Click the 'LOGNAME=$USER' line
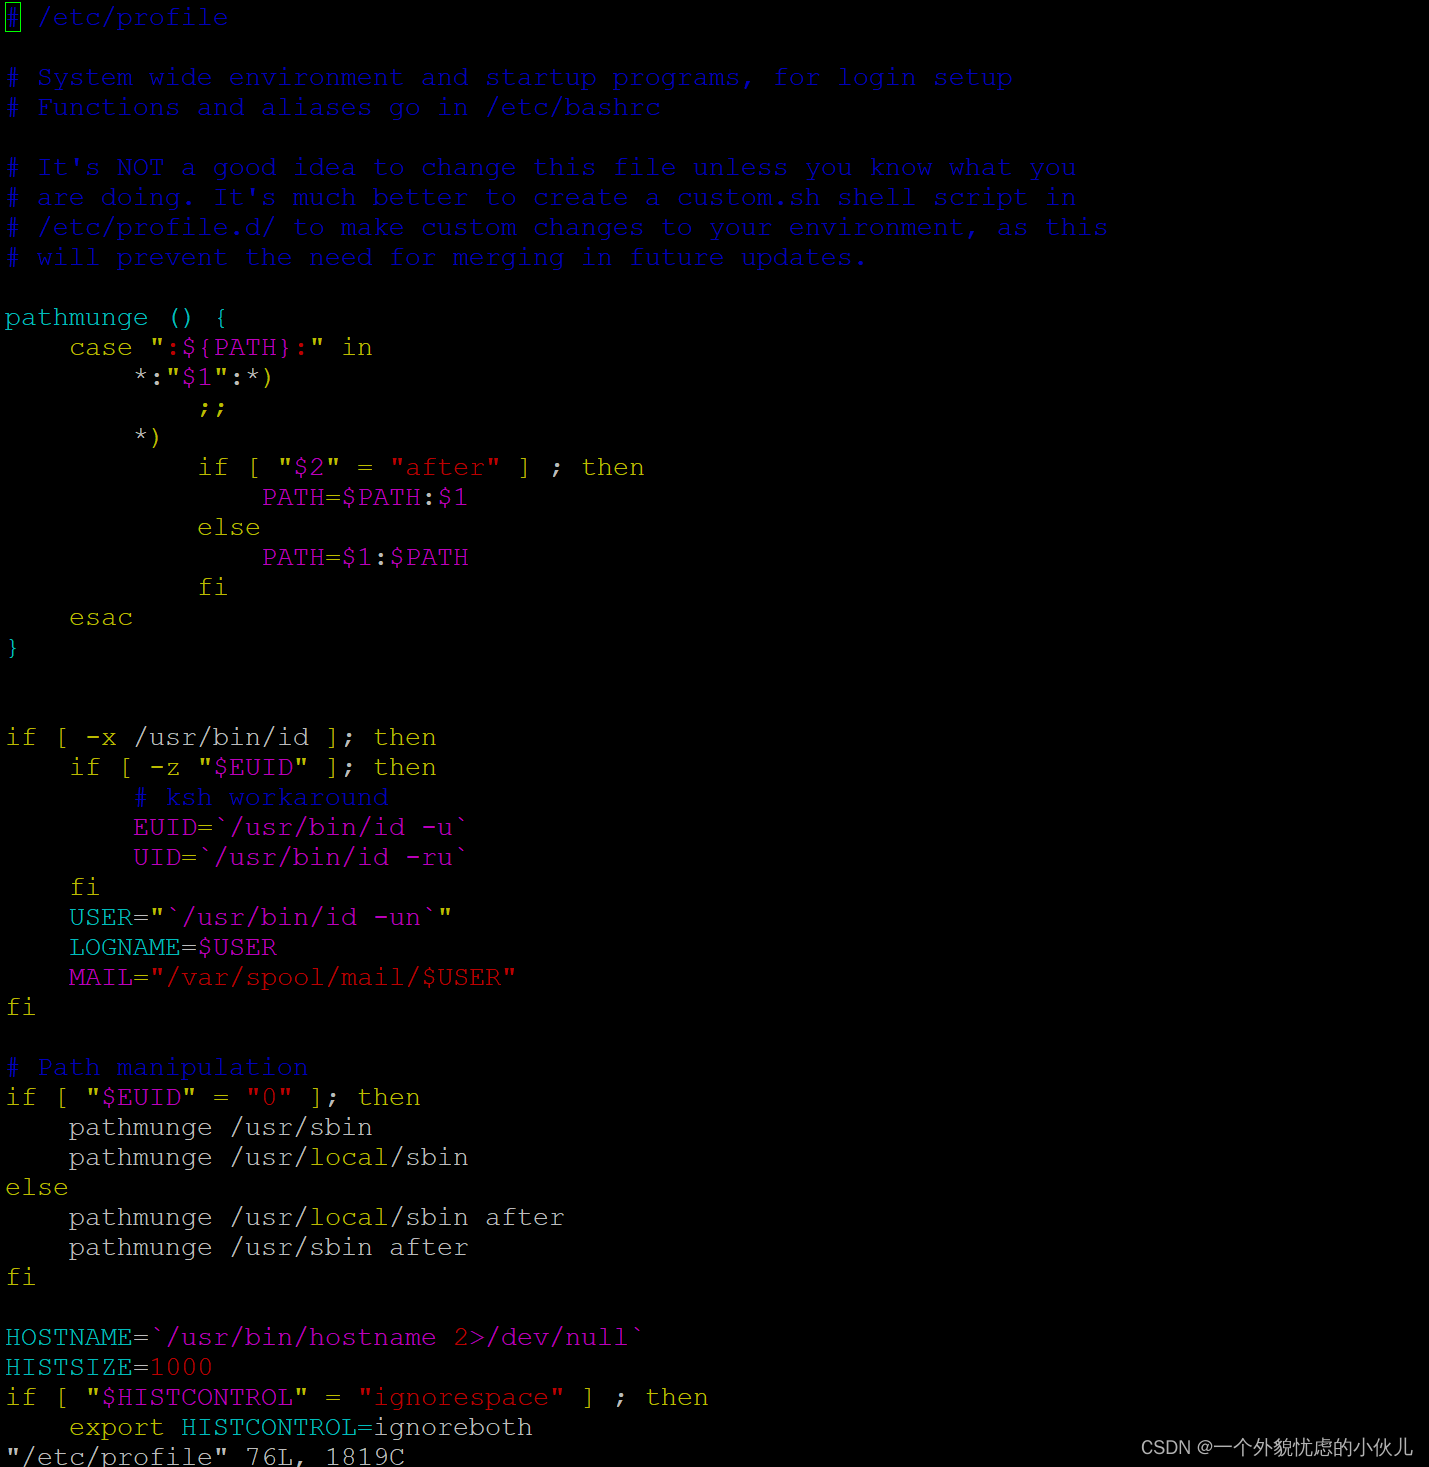The height and width of the screenshot is (1467, 1429). point(173,948)
